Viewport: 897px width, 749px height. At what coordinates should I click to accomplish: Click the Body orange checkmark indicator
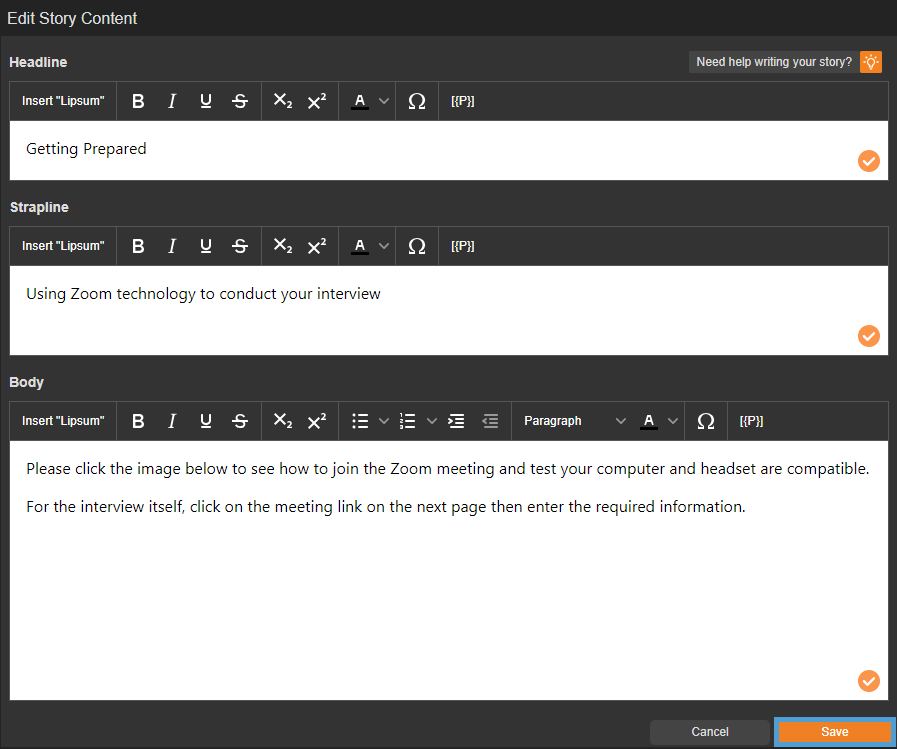(869, 681)
